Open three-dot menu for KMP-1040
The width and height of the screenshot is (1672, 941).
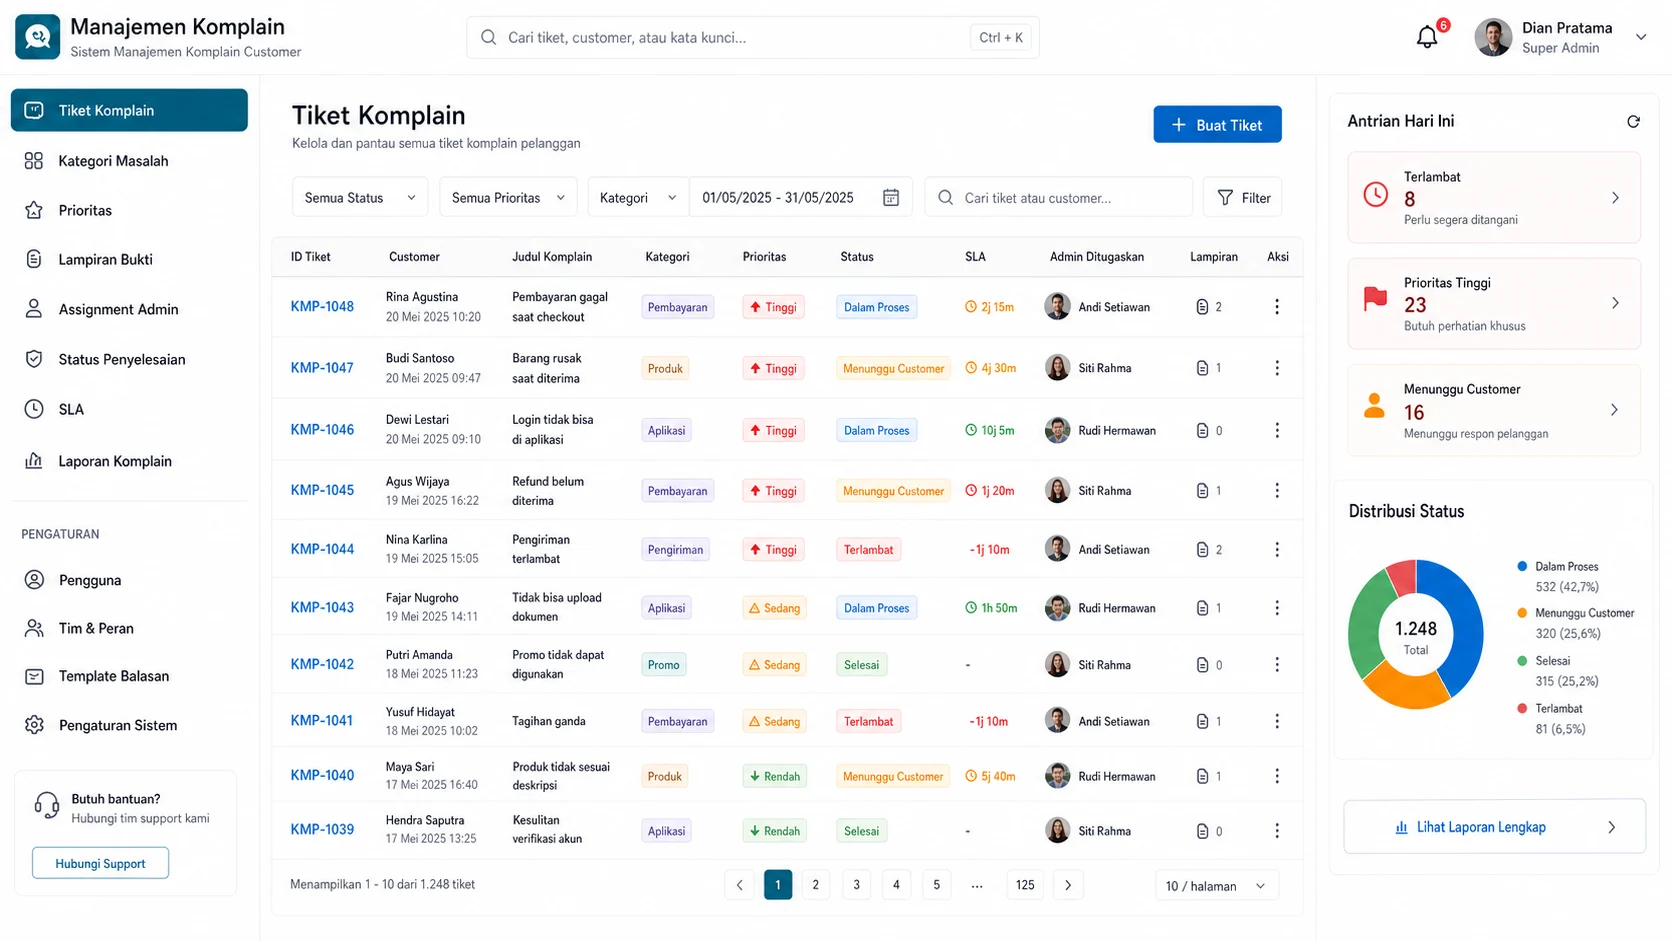tap(1277, 776)
